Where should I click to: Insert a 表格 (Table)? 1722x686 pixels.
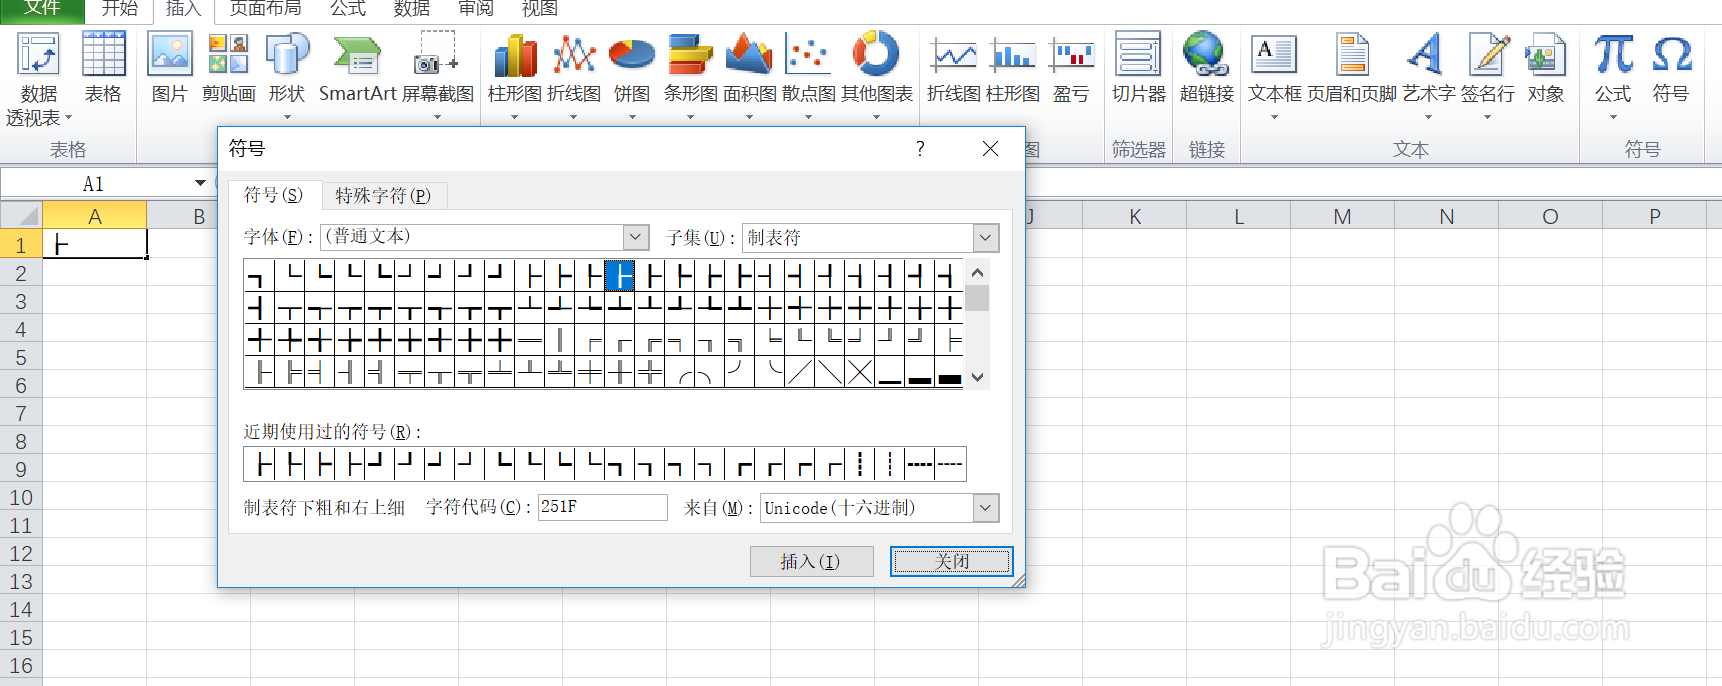tap(103, 68)
